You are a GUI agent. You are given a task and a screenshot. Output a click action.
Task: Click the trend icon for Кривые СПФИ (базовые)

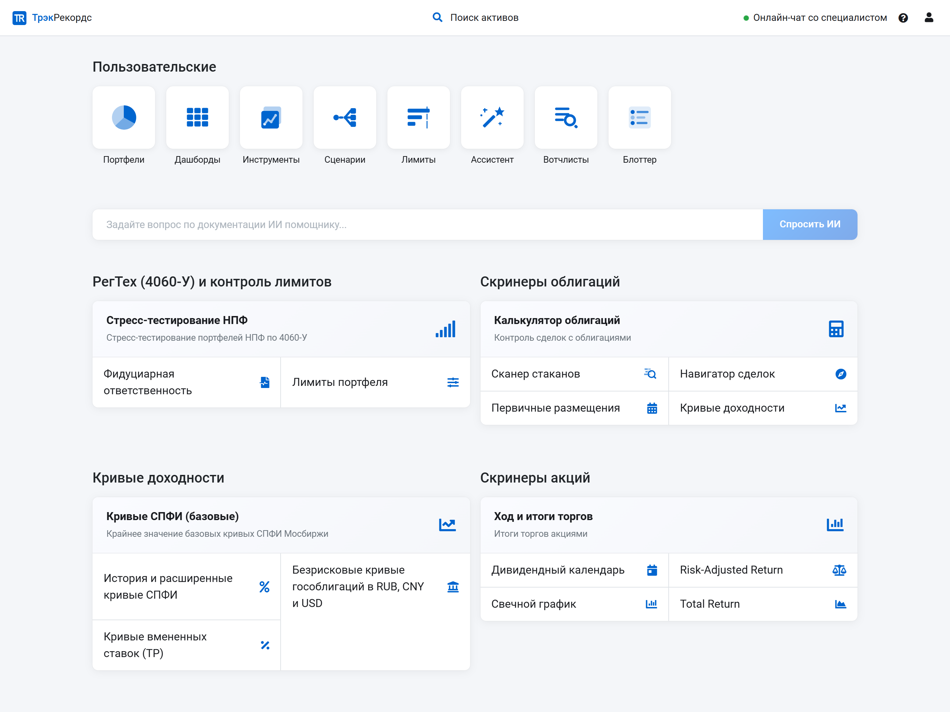(447, 525)
